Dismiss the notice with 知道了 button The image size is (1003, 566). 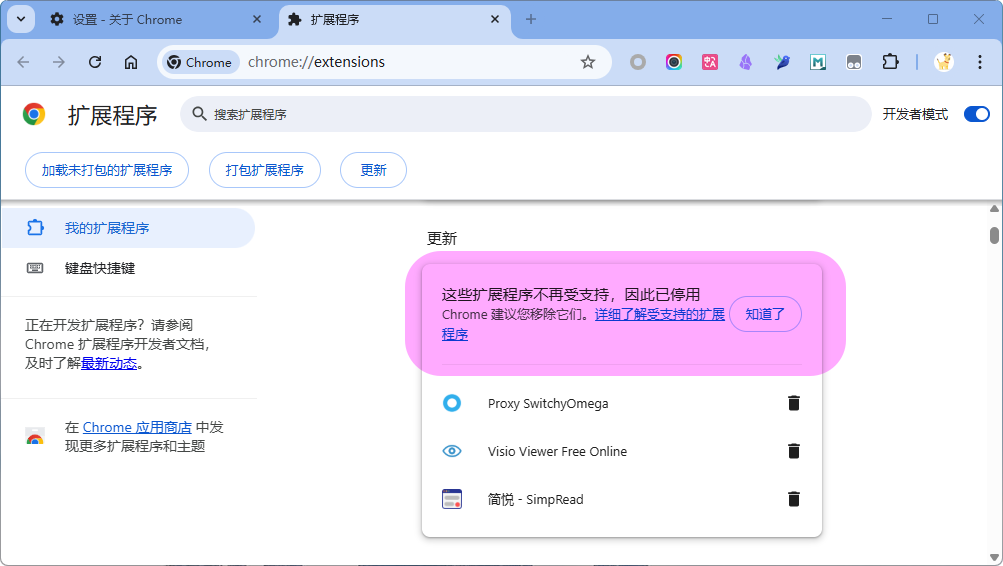[765, 314]
